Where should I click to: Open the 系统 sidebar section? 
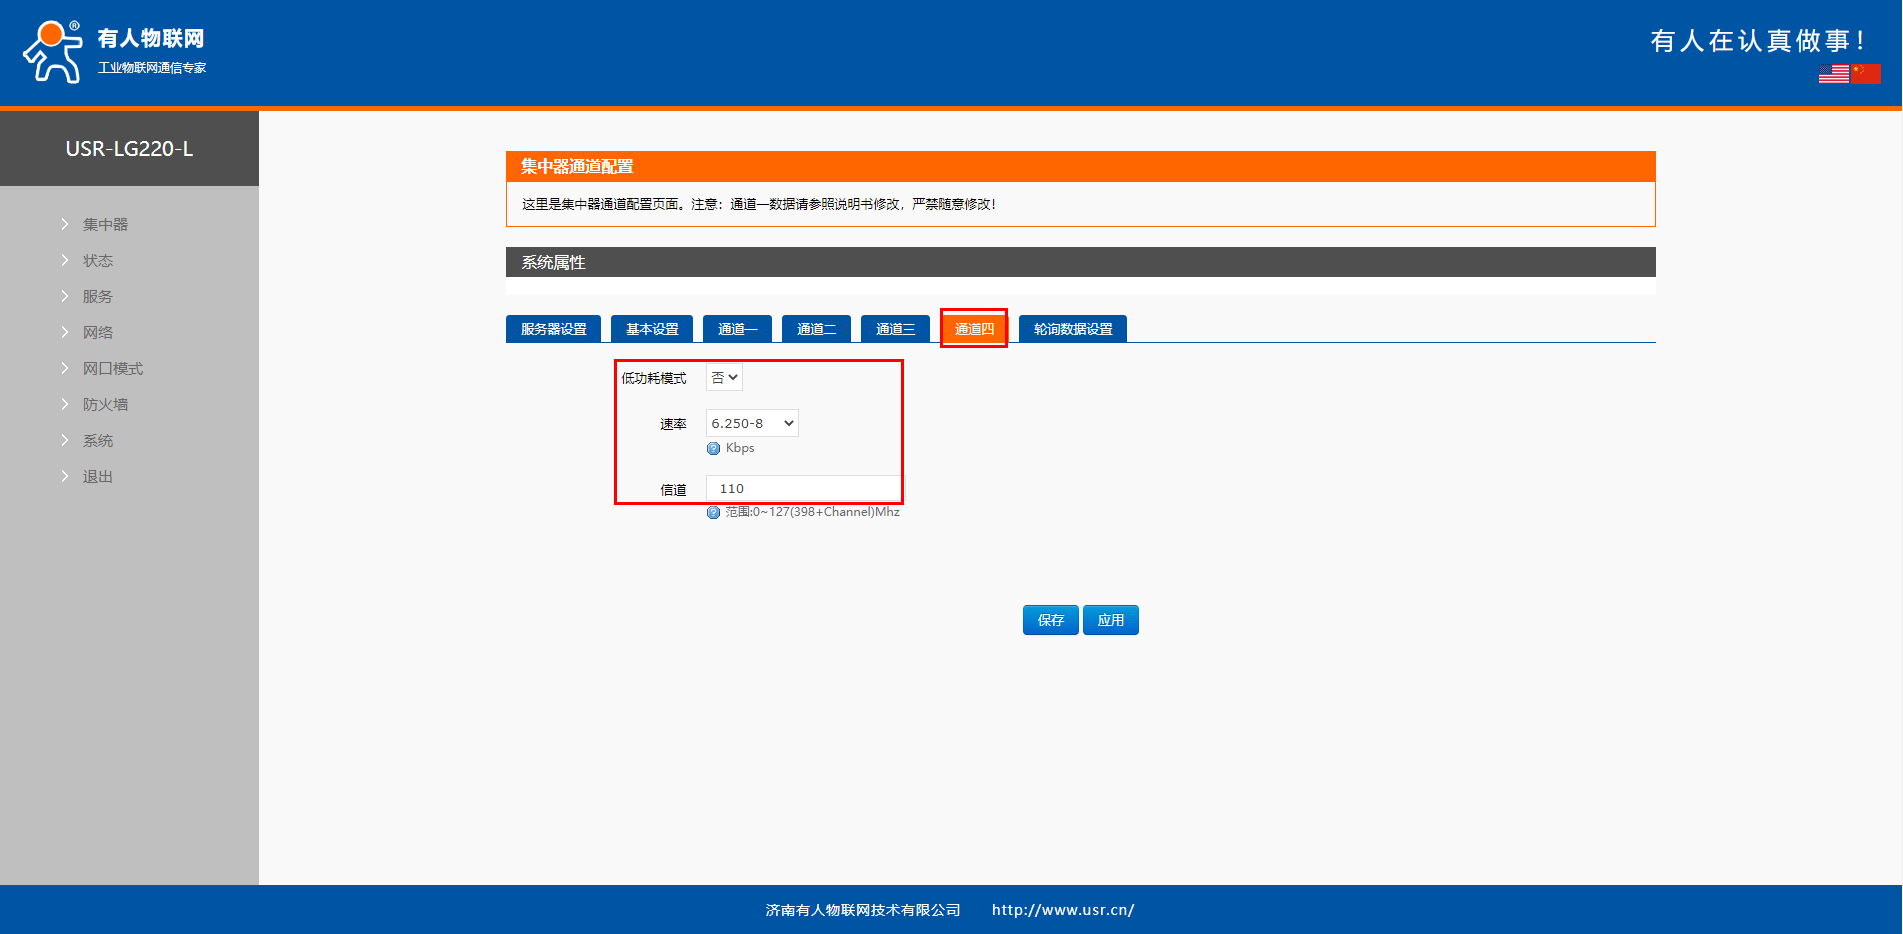click(x=98, y=441)
